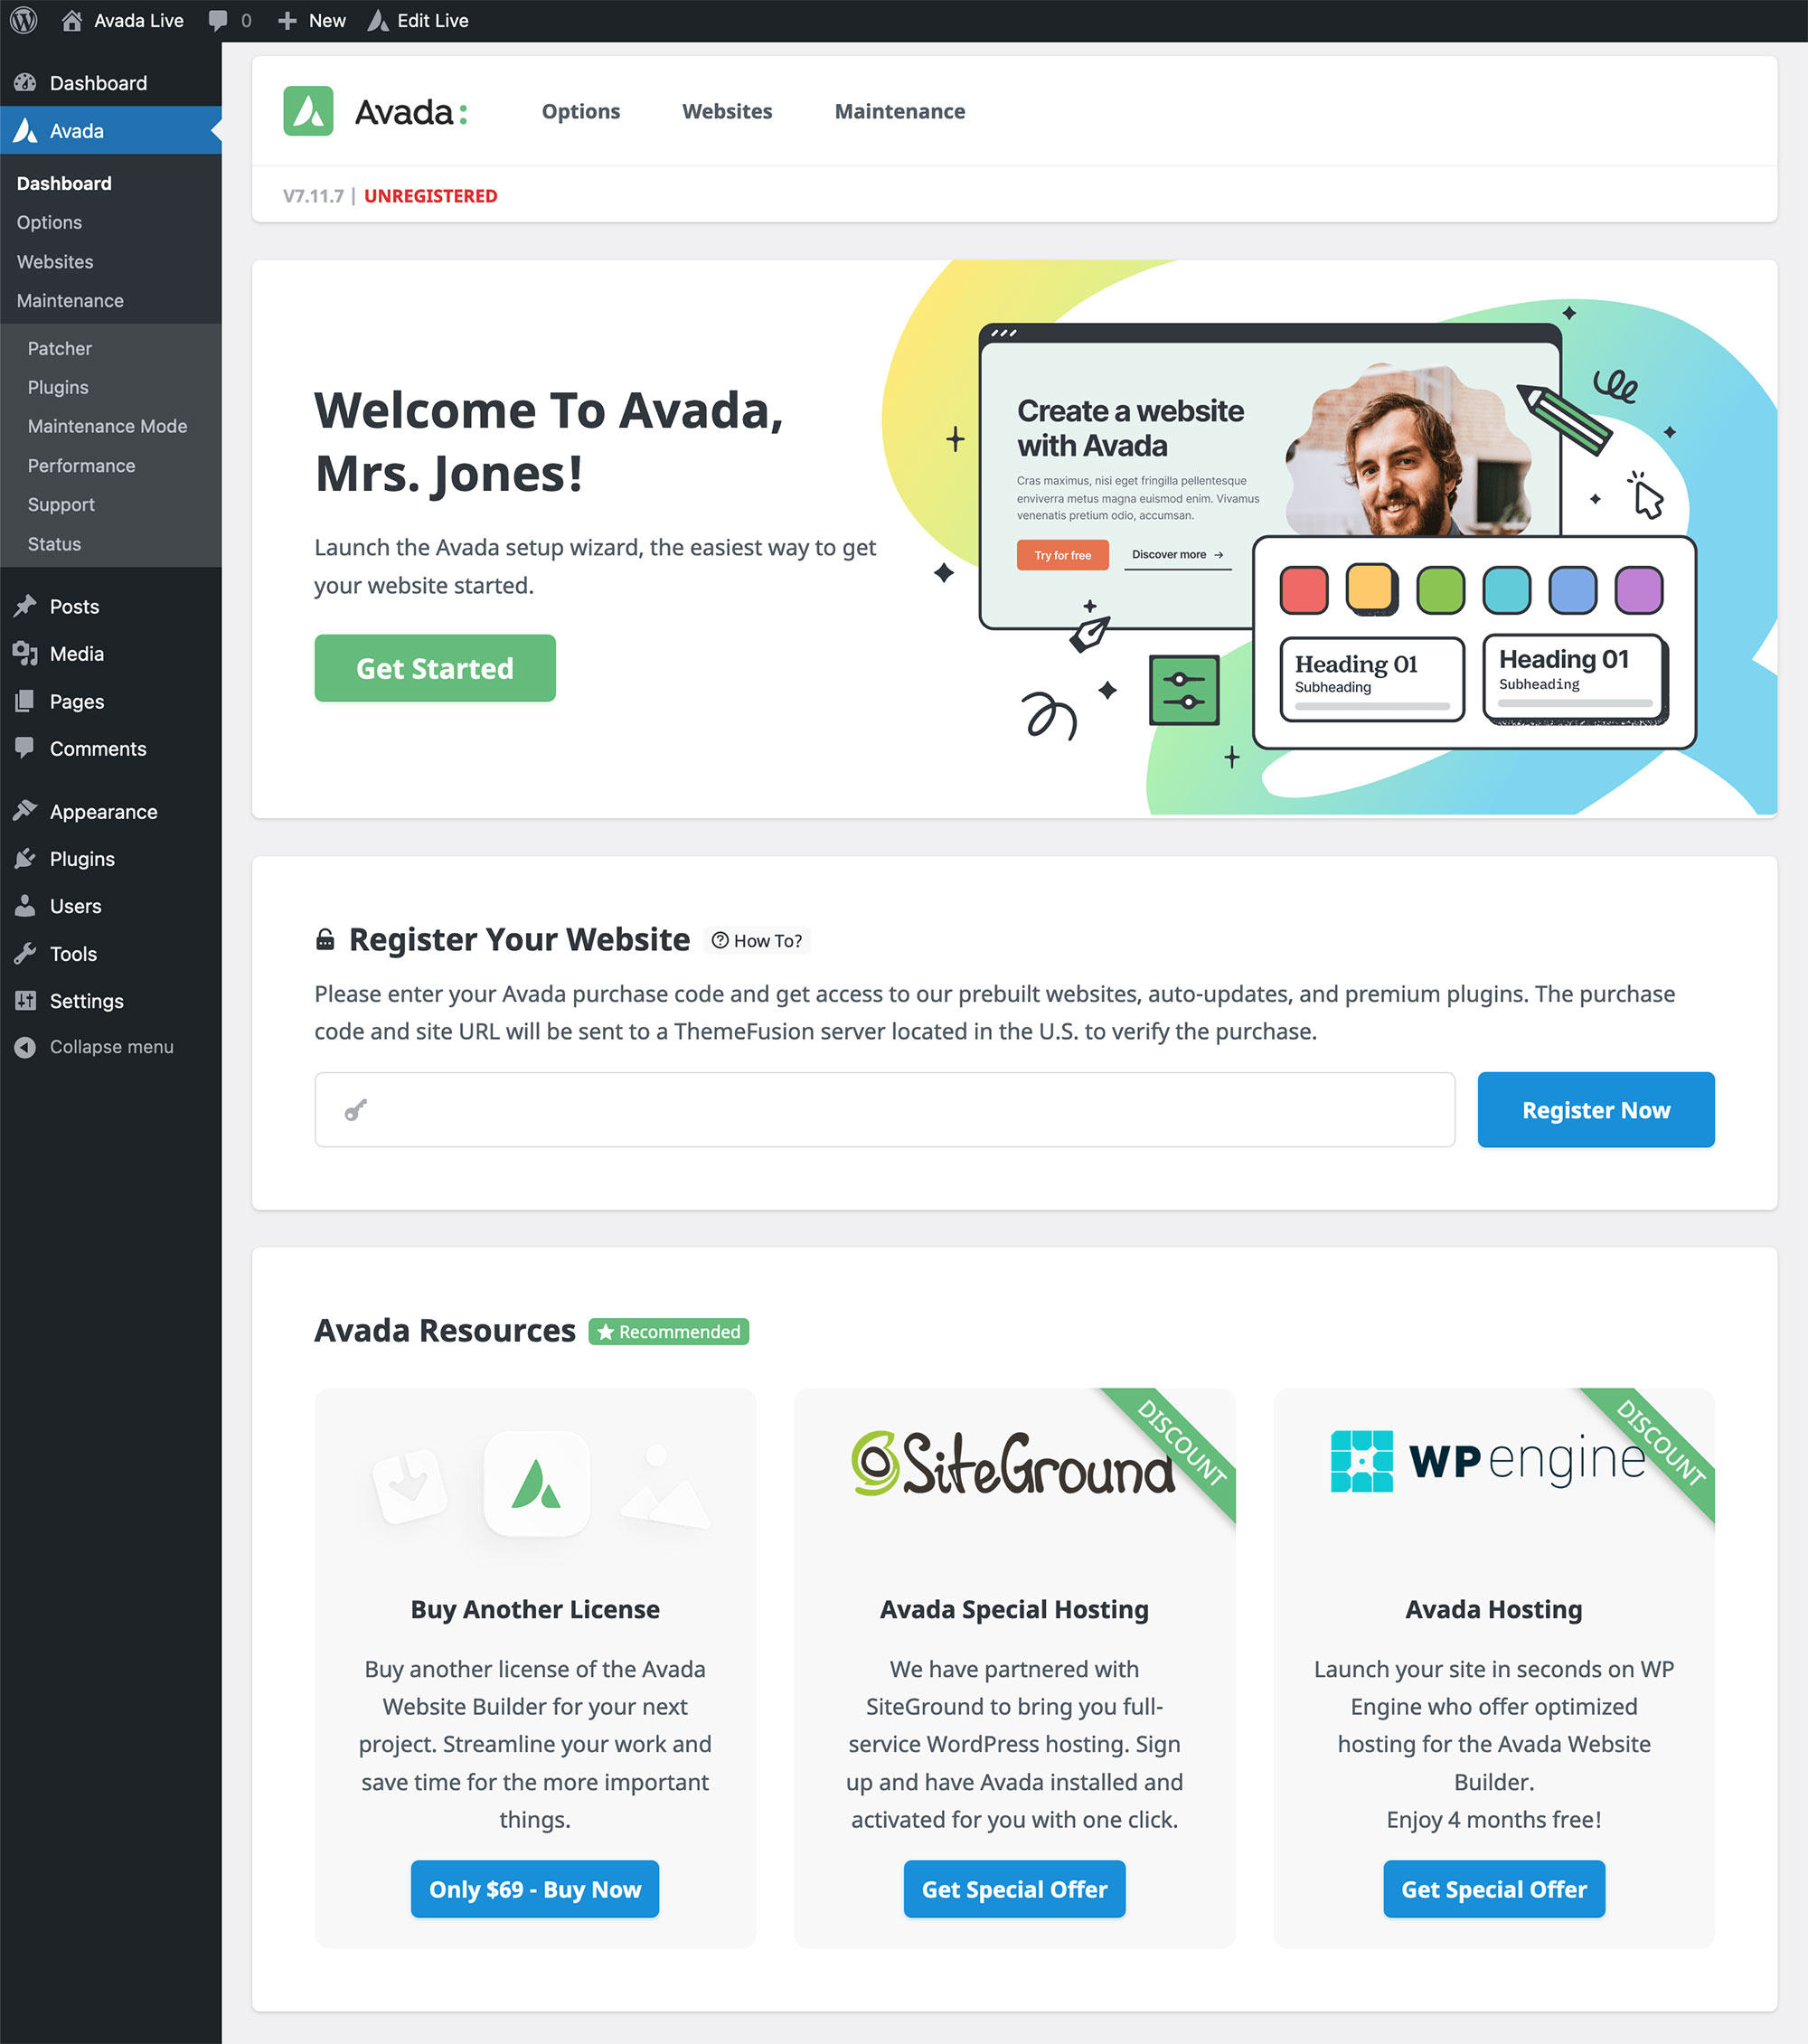
Task: Click the Websites tab in Avada header
Action: pyautogui.click(x=728, y=112)
